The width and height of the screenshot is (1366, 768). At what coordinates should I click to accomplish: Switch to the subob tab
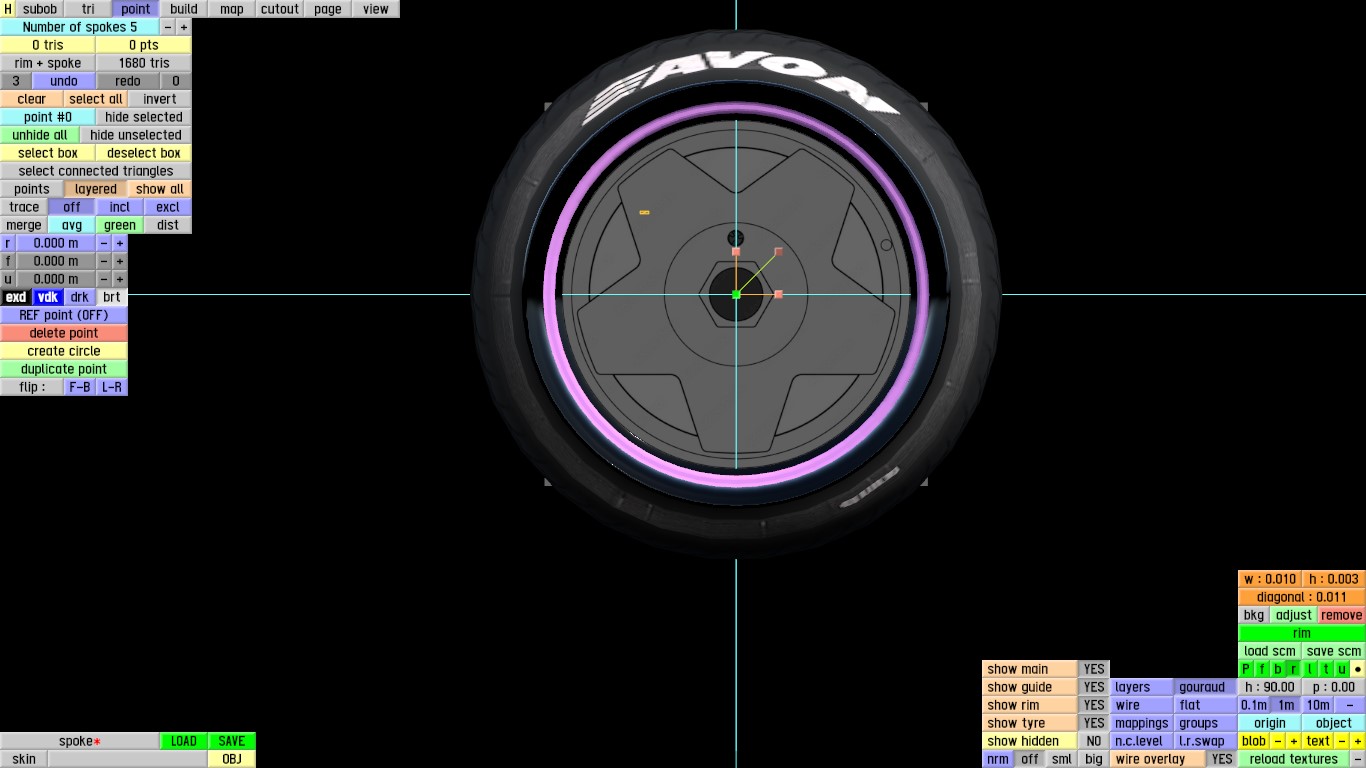click(40, 9)
